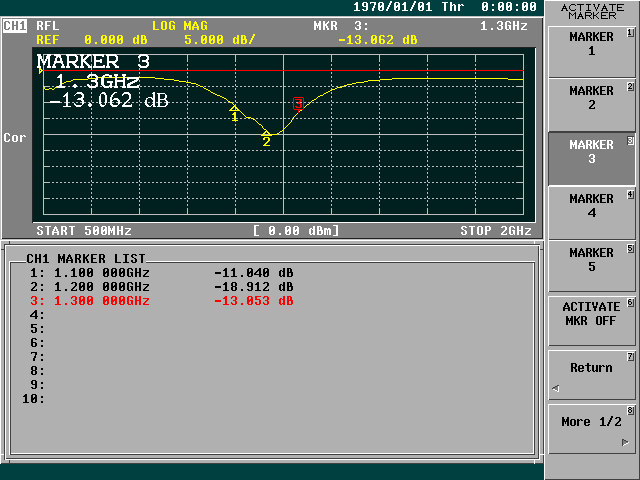Click marker 2 triangle on the trace
This screenshot has width=640, height=480.
[266, 133]
